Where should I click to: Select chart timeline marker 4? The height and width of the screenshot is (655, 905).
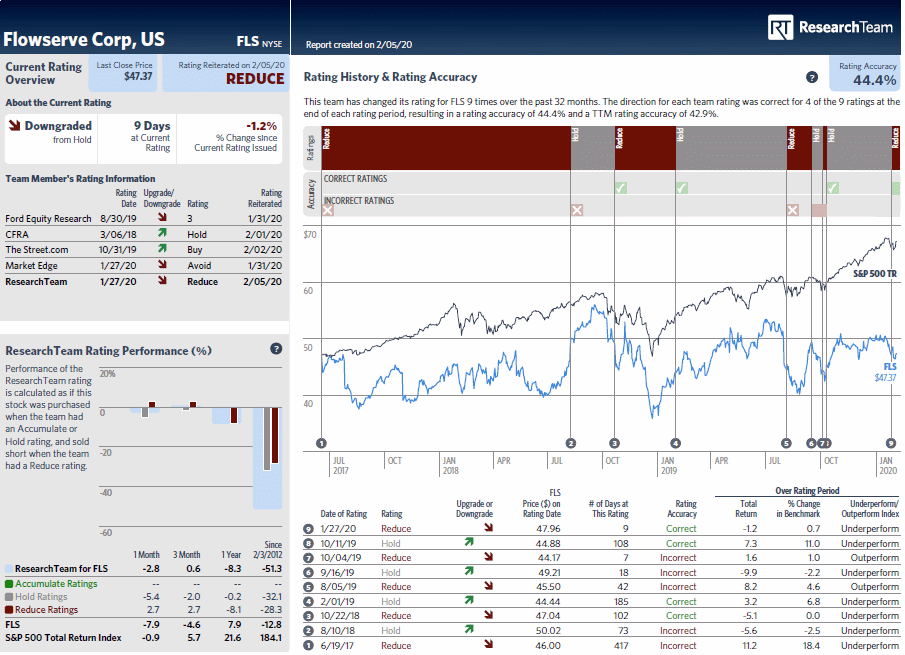(x=675, y=443)
